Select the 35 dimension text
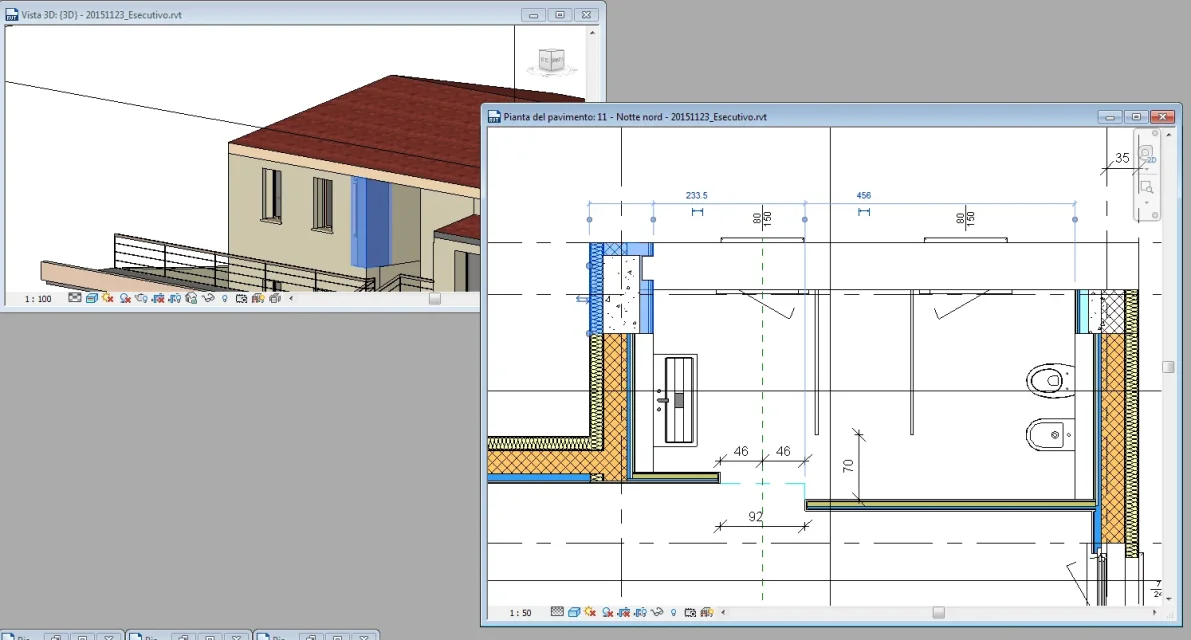This screenshot has height=640, width=1191. (1122, 158)
